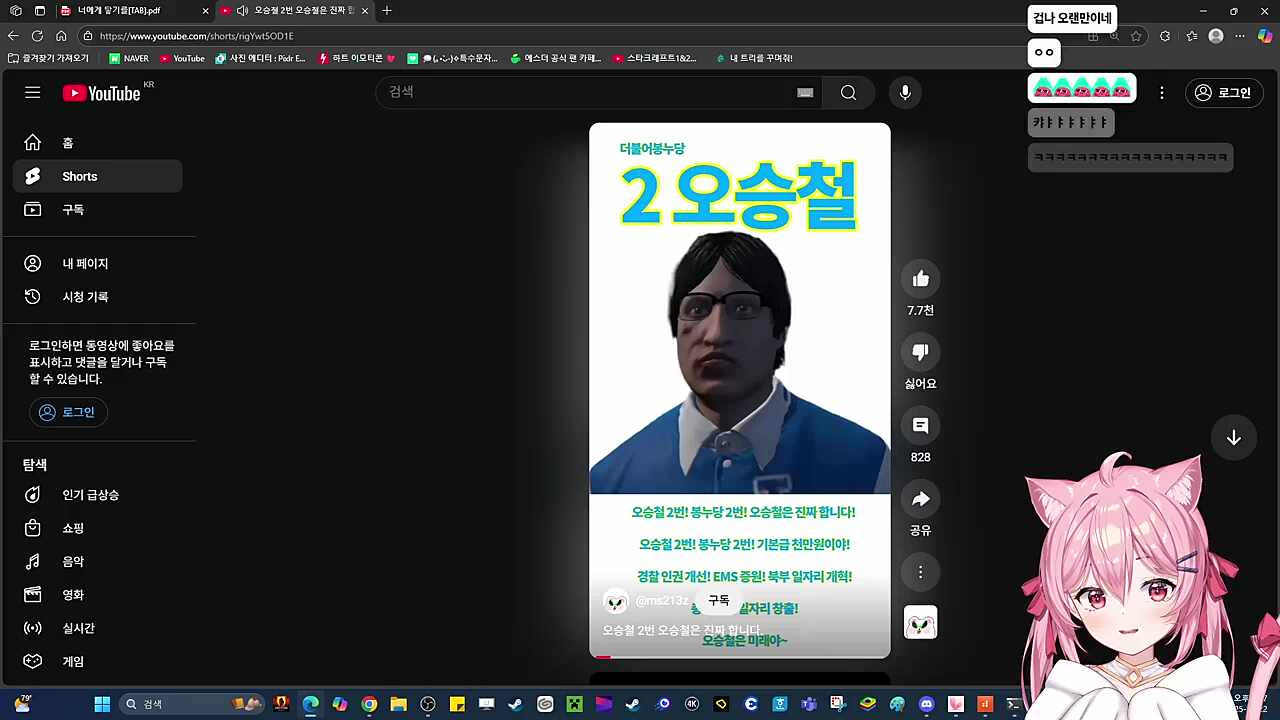This screenshot has width=1280, height=720.
Task: Open the @ms213z channel link
Action: point(662,601)
